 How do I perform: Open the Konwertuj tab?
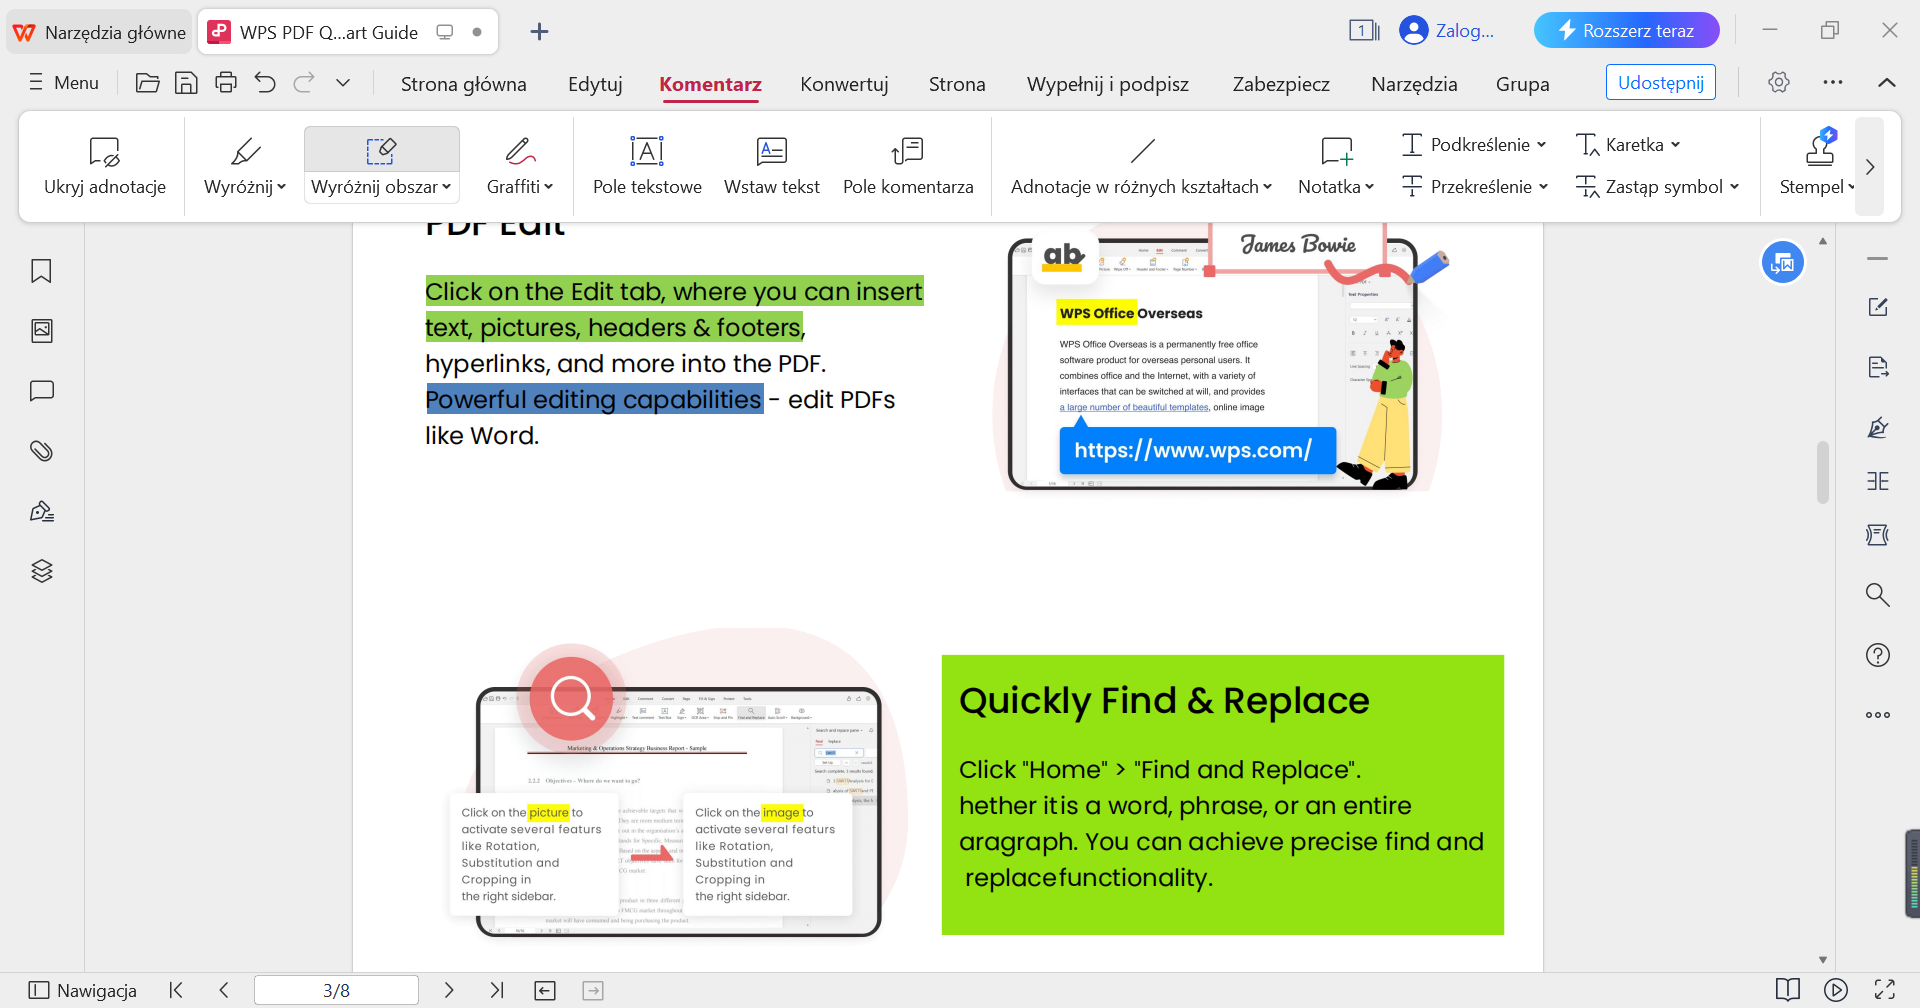pyautogui.click(x=844, y=84)
